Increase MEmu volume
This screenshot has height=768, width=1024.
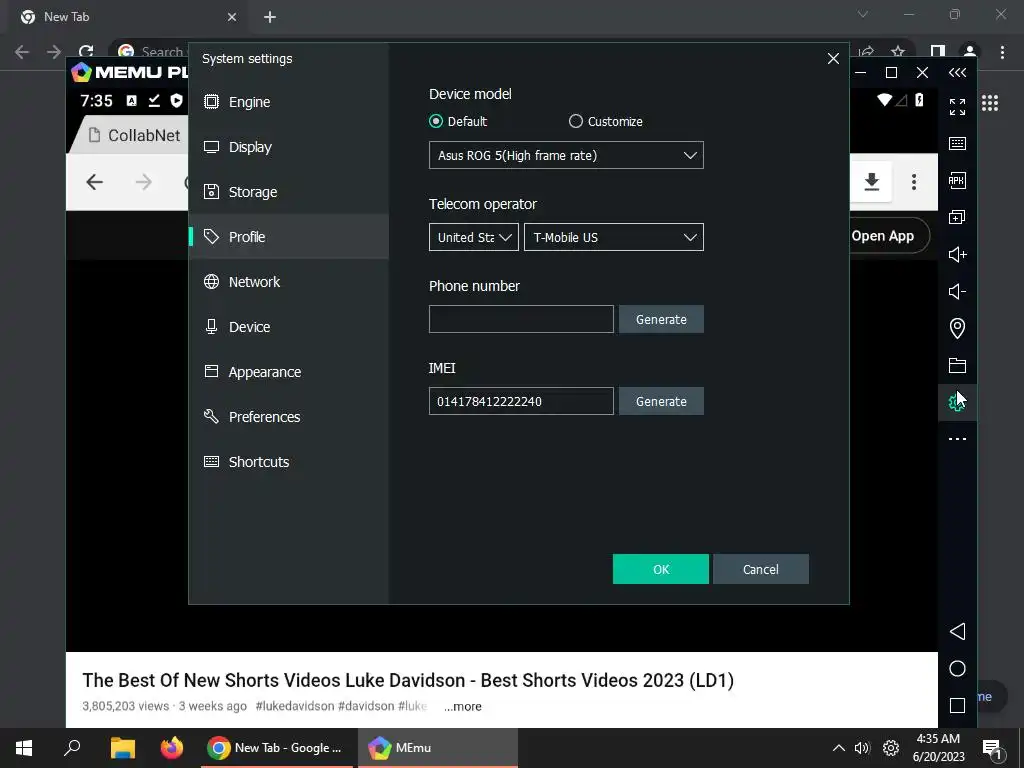957,255
